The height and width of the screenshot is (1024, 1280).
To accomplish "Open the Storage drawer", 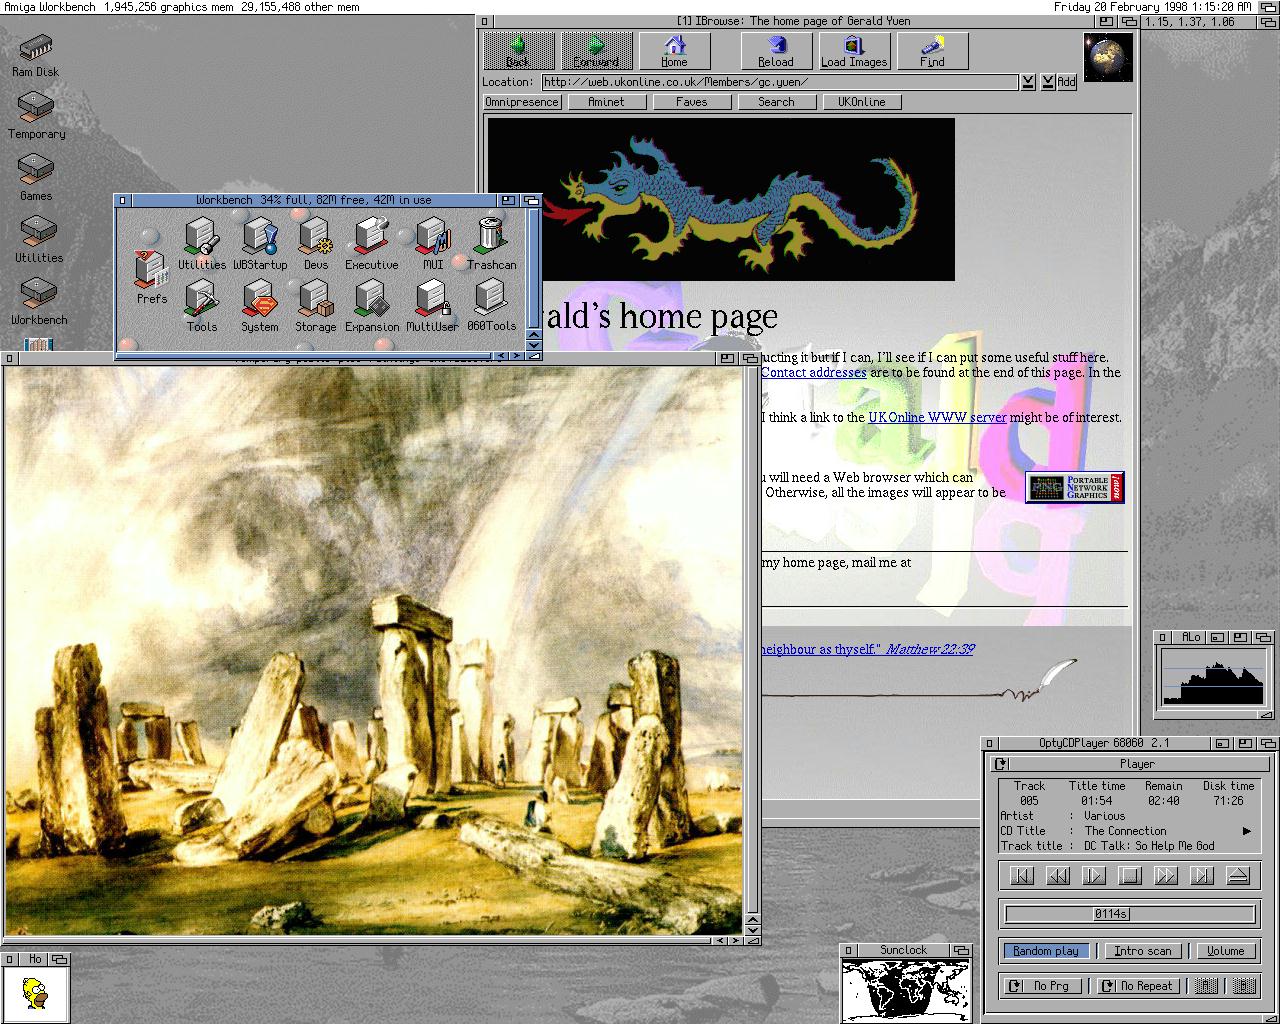I will [316, 307].
